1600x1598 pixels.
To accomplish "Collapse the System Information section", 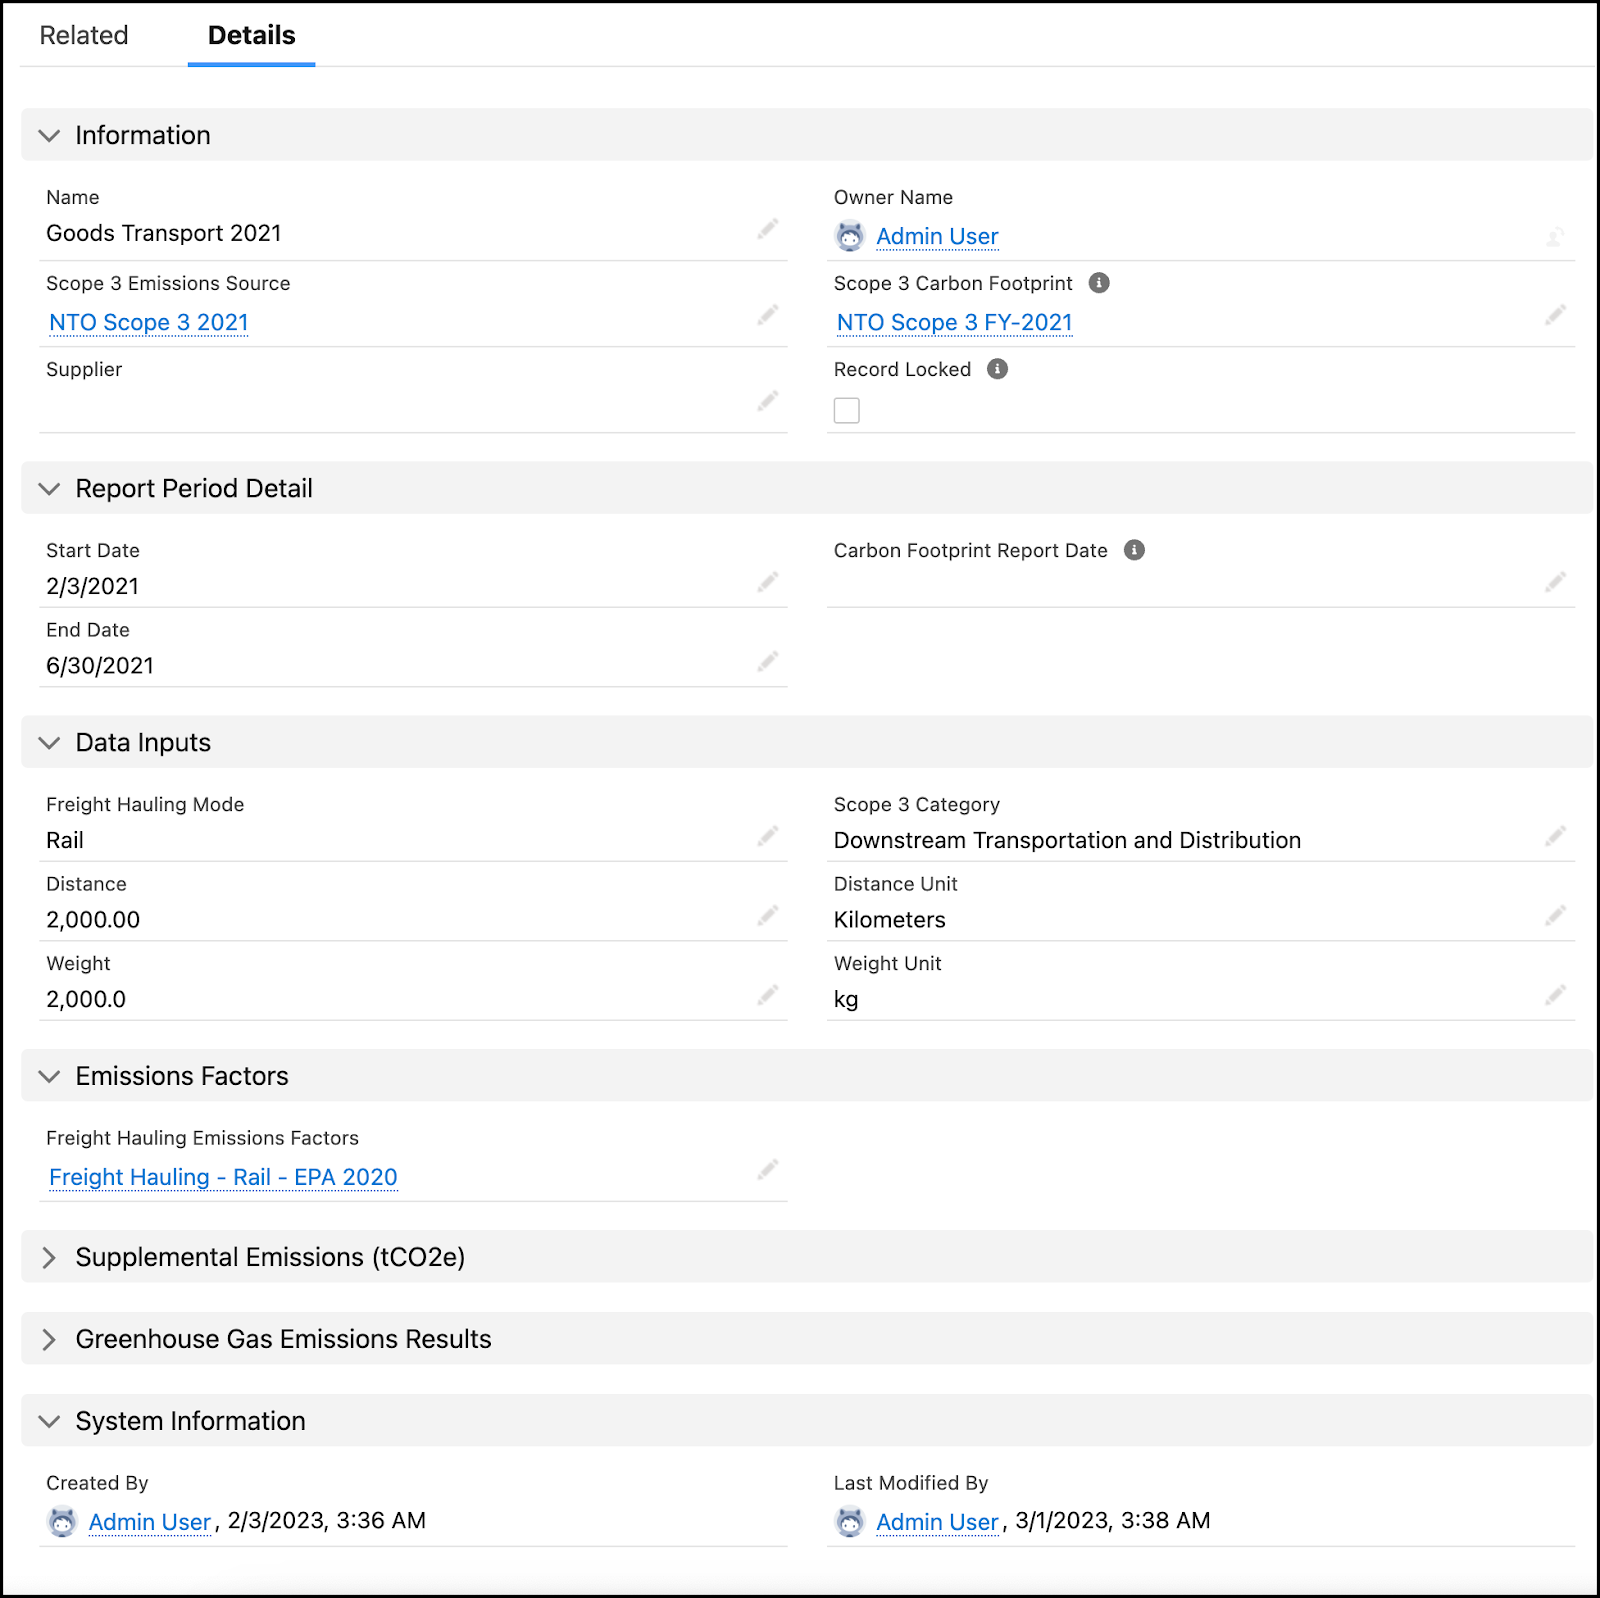I will point(49,1421).
